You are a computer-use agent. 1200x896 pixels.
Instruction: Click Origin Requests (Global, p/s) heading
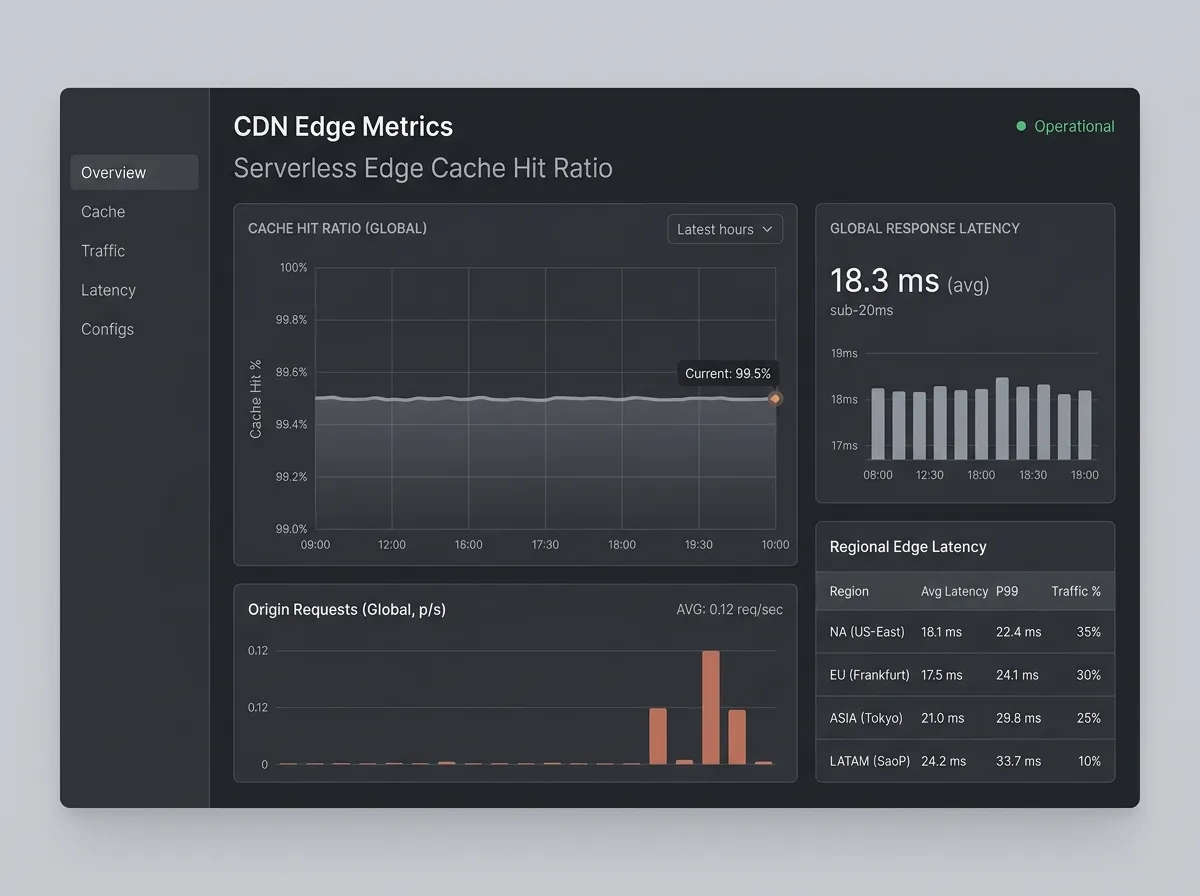(x=347, y=609)
